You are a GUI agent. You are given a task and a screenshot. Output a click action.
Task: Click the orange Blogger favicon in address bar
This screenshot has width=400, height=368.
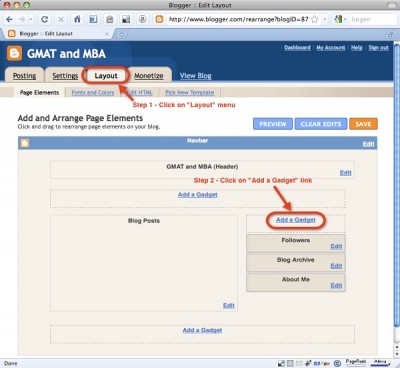coord(159,19)
